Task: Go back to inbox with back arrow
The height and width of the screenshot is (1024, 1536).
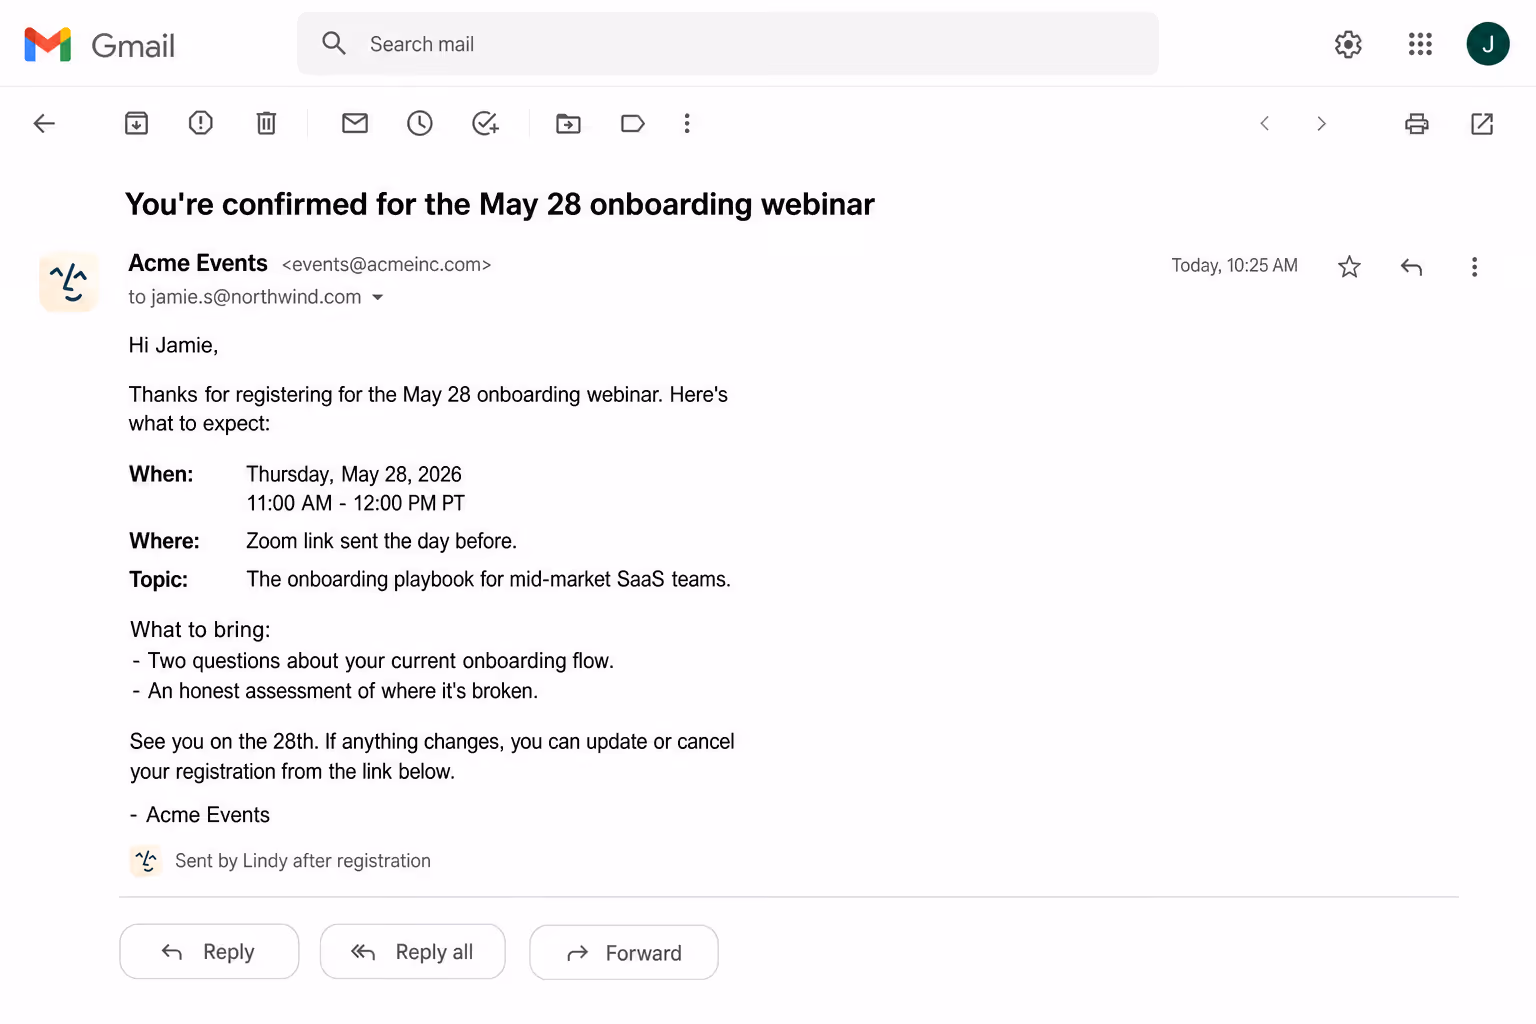Action: click(x=44, y=123)
